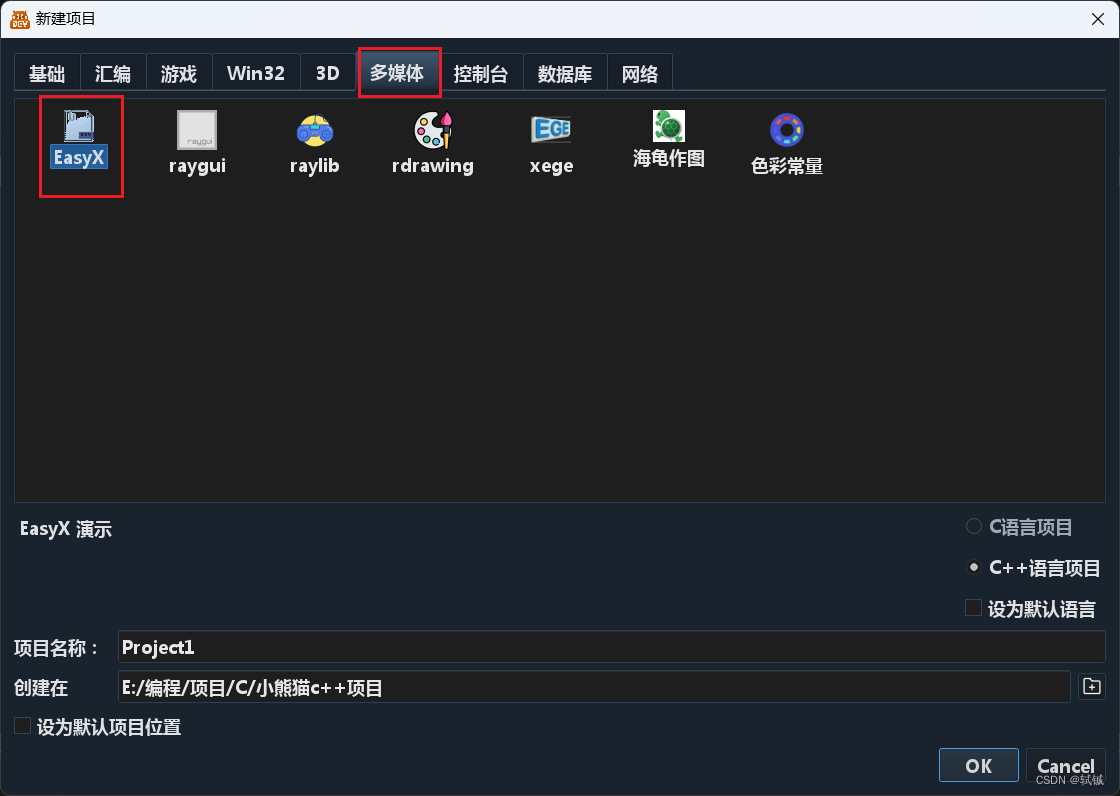Open the Win32 tab
The height and width of the screenshot is (796, 1120).
pyautogui.click(x=256, y=73)
